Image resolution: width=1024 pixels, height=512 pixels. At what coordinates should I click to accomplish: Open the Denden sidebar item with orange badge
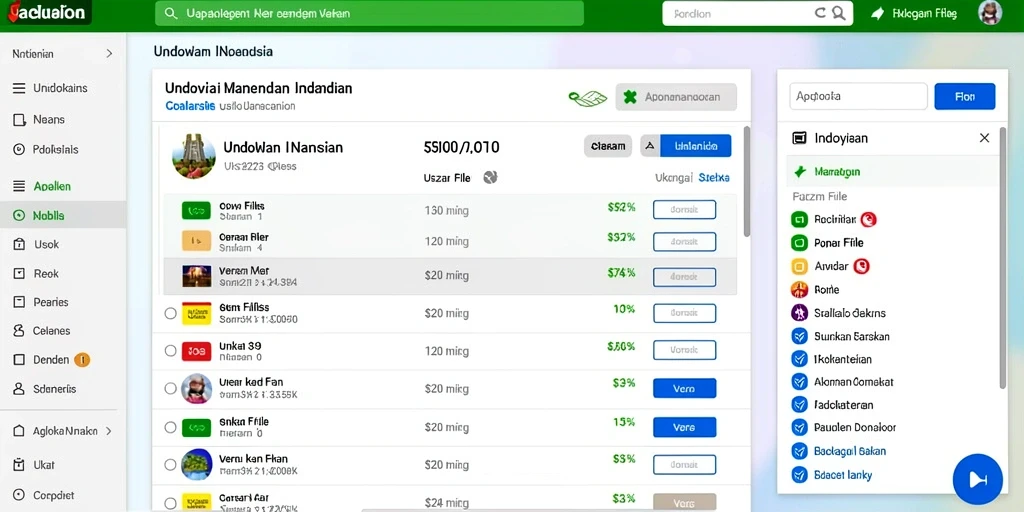pyautogui.click(x=52, y=360)
